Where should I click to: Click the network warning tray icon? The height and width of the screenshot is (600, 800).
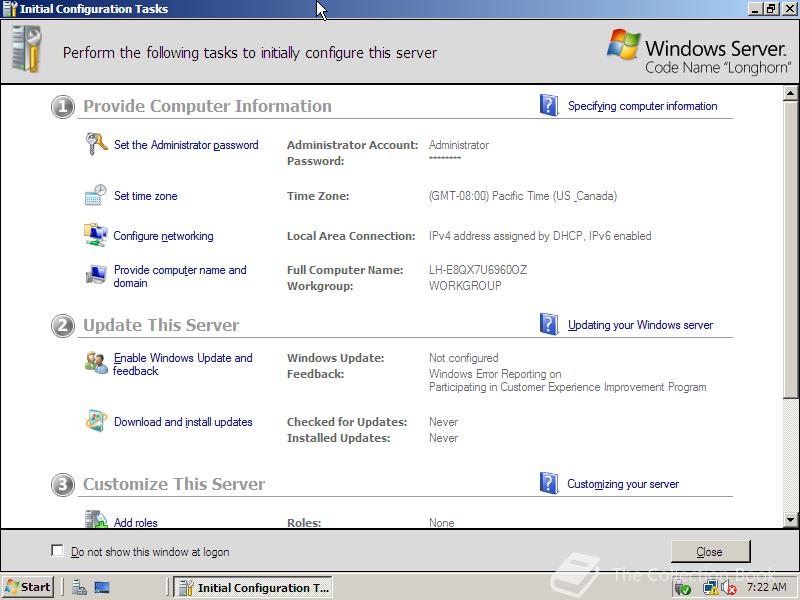pyautogui.click(x=710, y=588)
